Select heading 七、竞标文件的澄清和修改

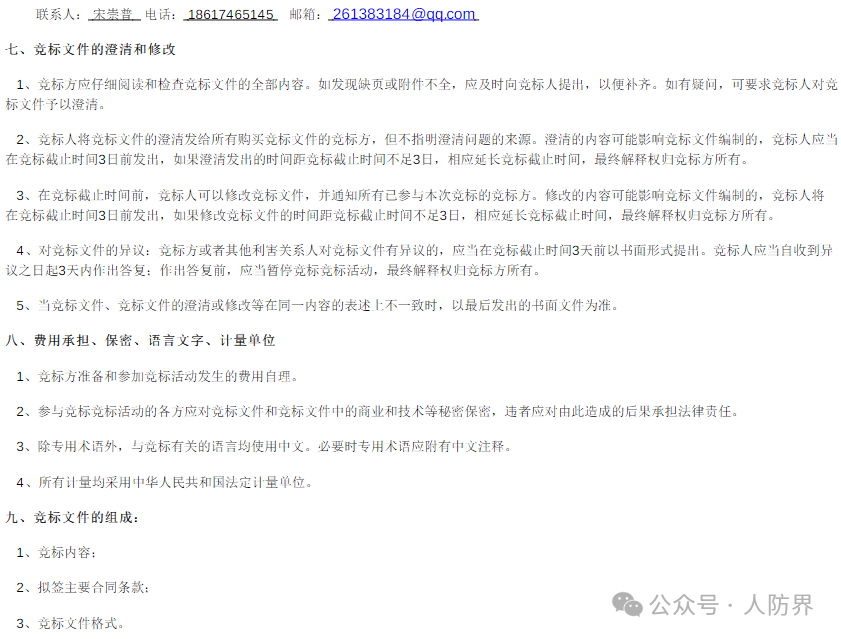pos(91,49)
